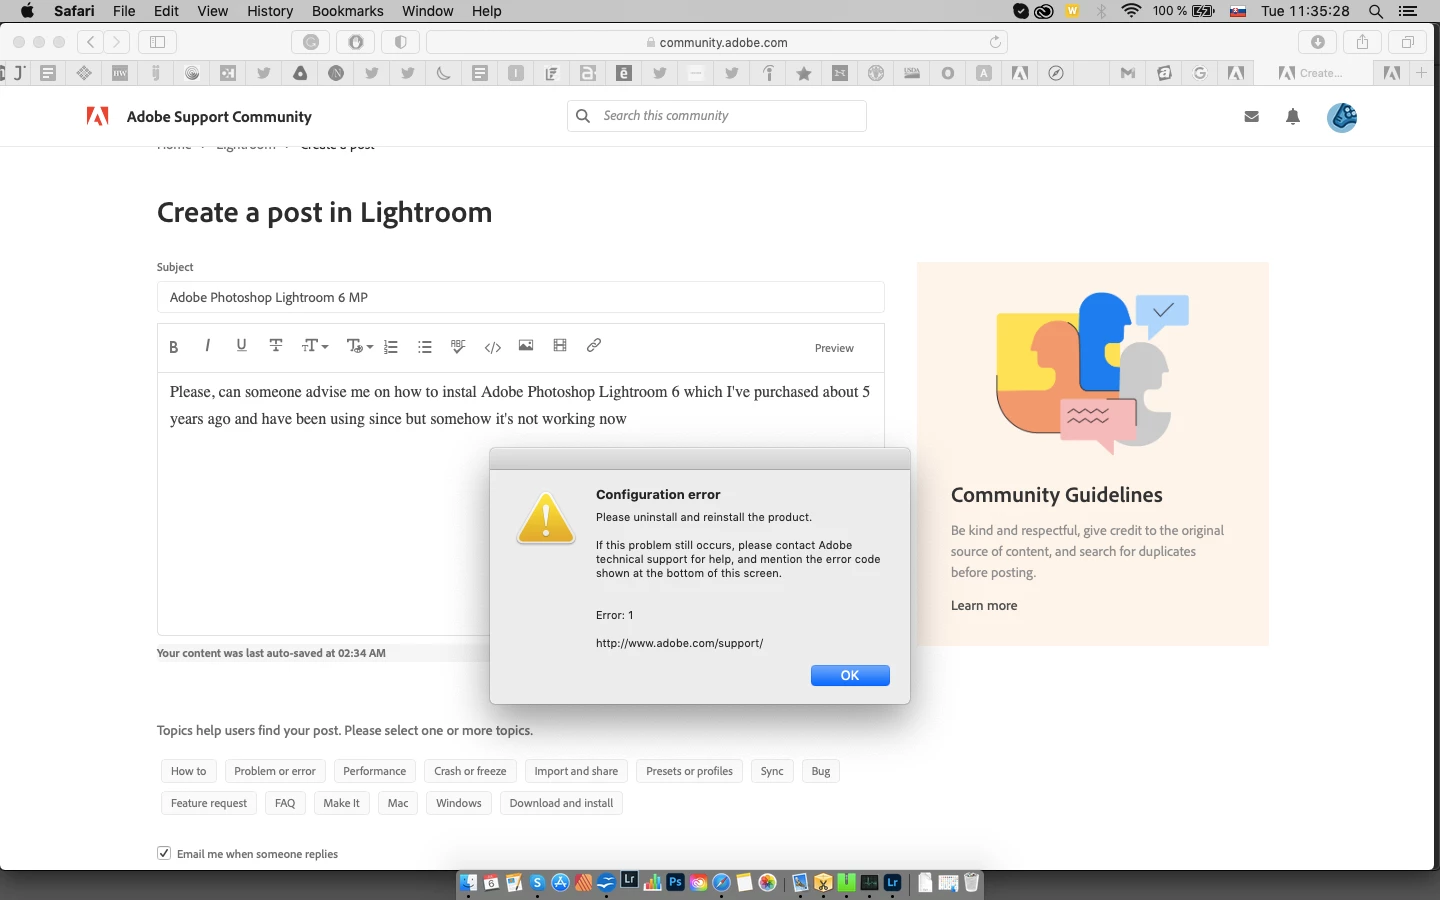This screenshot has width=1440, height=900.
Task: Select the Feature request topic
Action: 209,803
